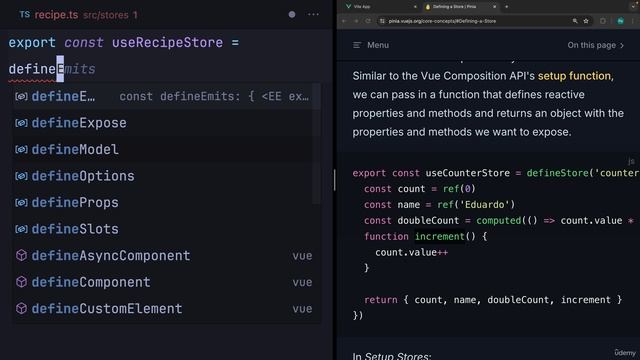
Task: Choose defineComponent from vue suggestion
Action: tap(167, 282)
